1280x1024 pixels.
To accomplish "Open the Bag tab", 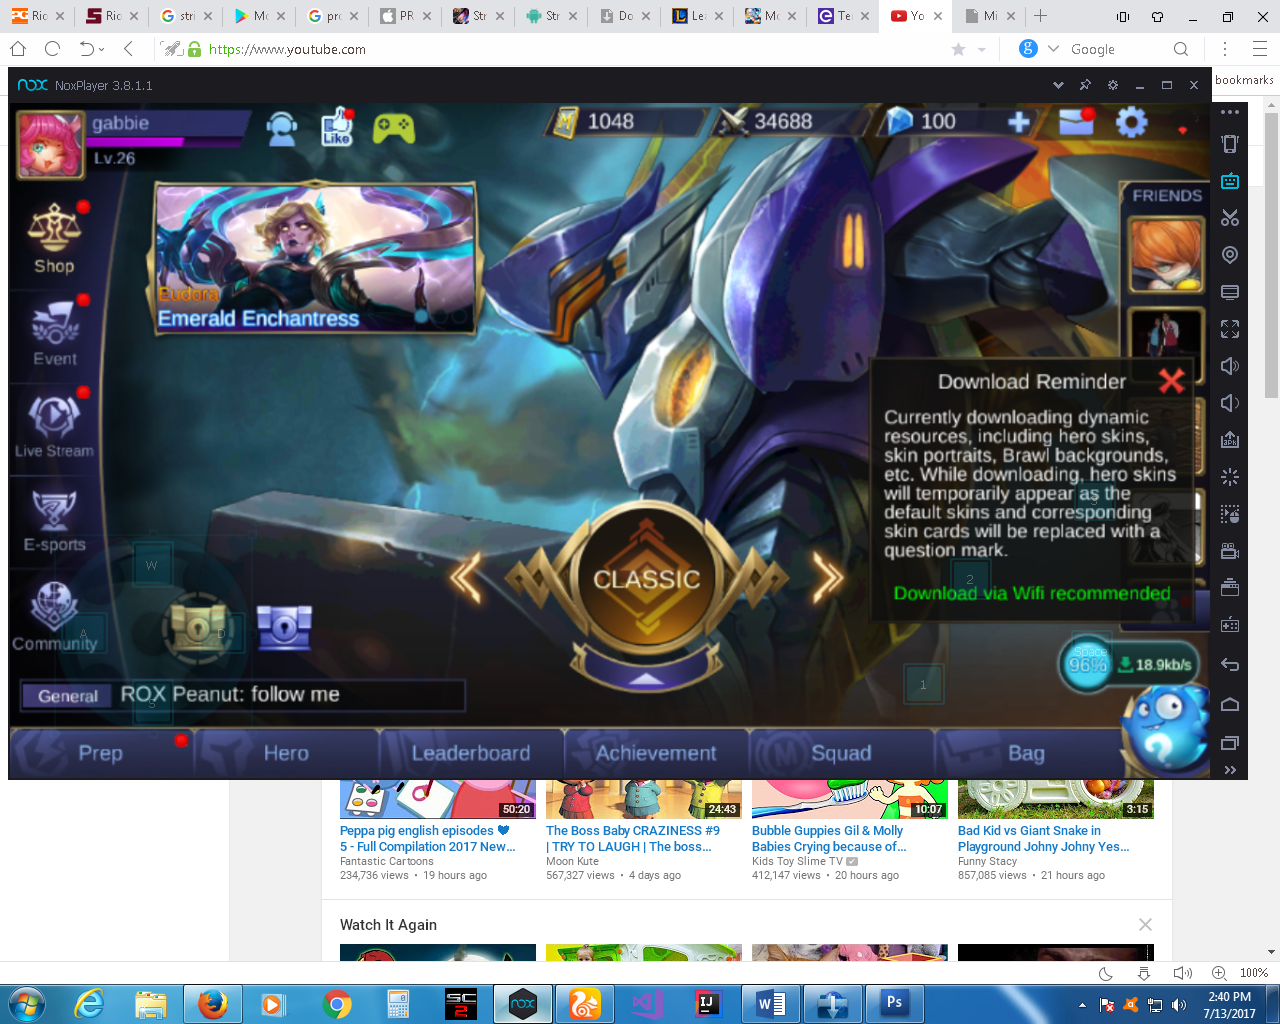I will click(1026, 753).
